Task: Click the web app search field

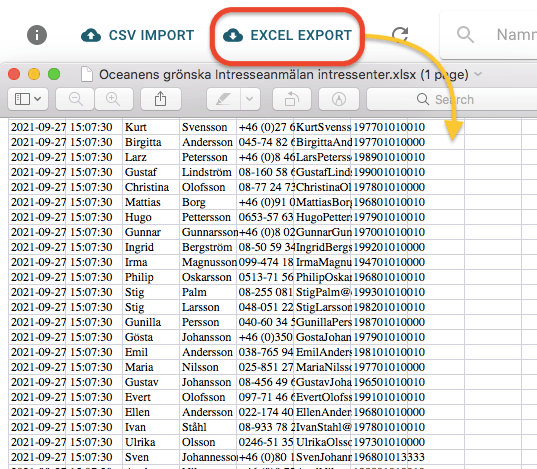Action: pos(489,35)
